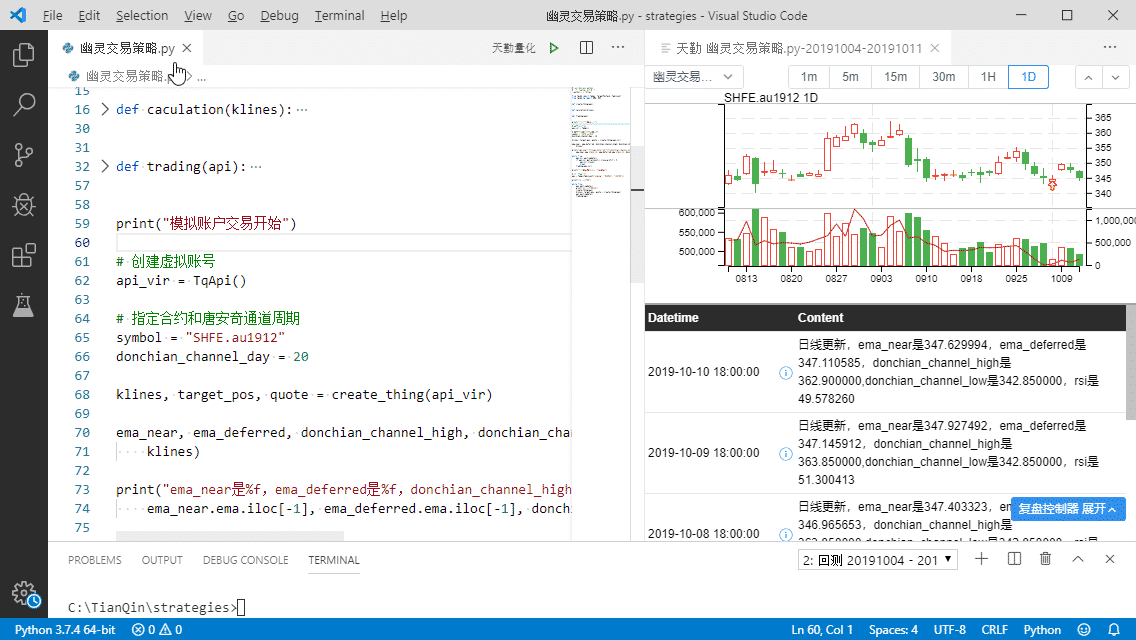Open the Edit menu
Image resolution: width=1136 pixels, height=640 pixels.
pos(89,15)
